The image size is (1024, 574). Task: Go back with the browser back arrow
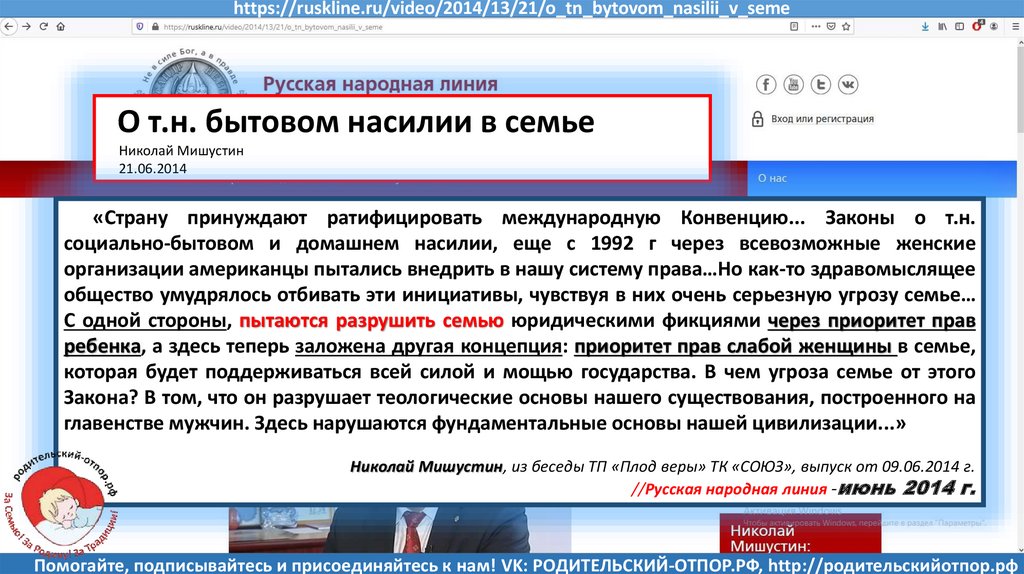(8, 27)
